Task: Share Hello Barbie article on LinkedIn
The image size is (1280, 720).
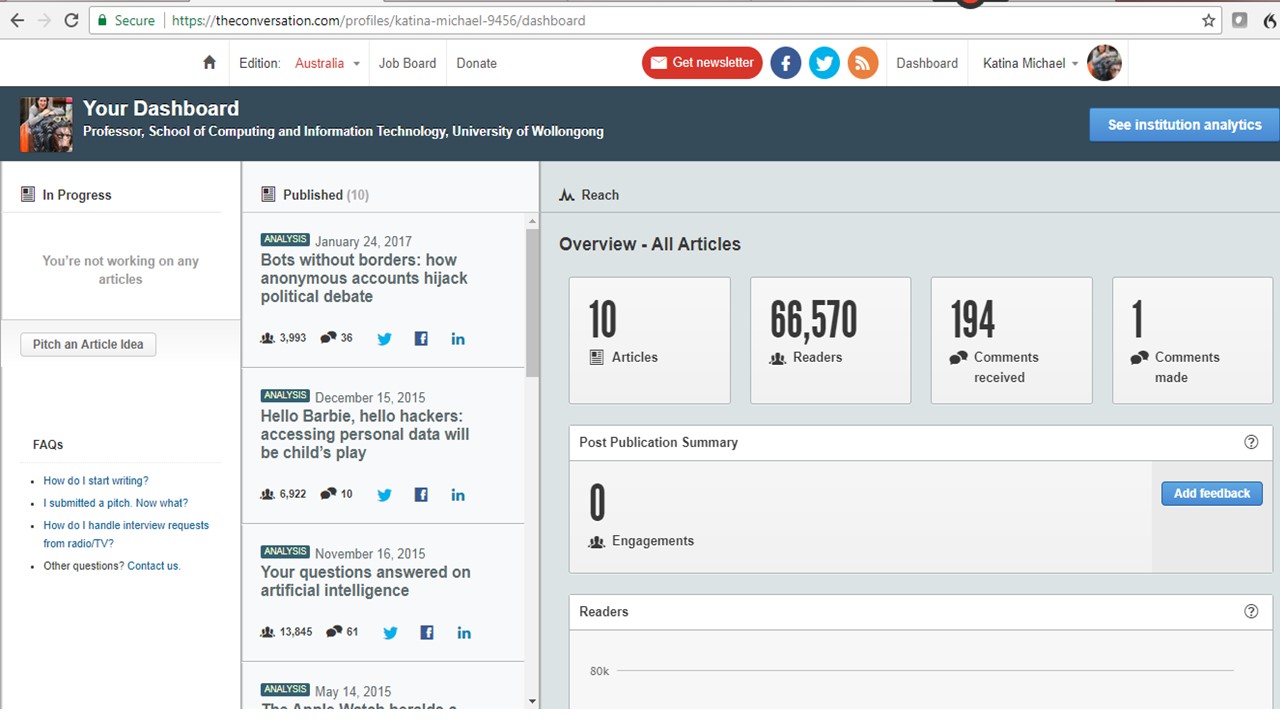Action: (x=458, y=494)
